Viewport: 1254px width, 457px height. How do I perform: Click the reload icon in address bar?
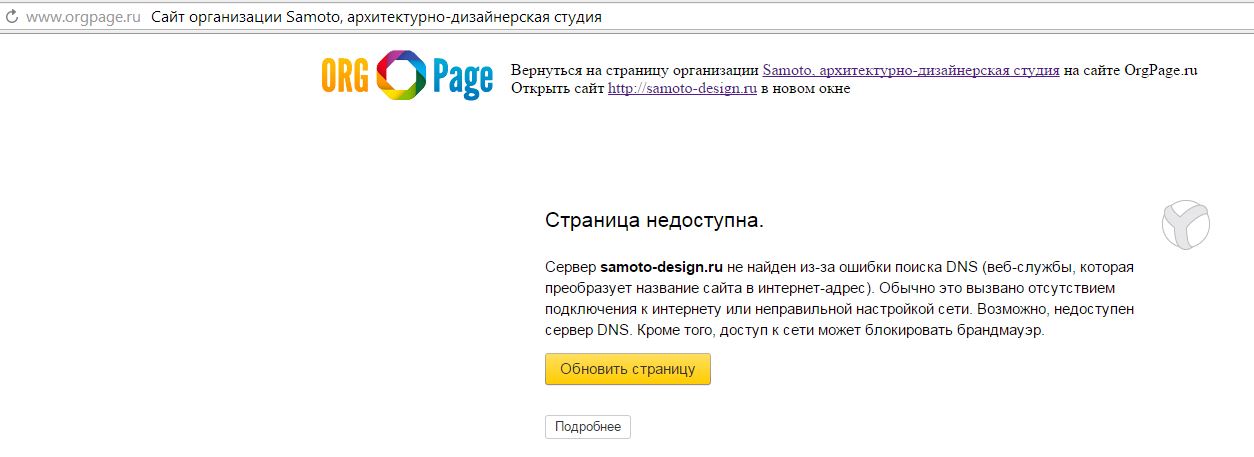click(x=12, y=18)
